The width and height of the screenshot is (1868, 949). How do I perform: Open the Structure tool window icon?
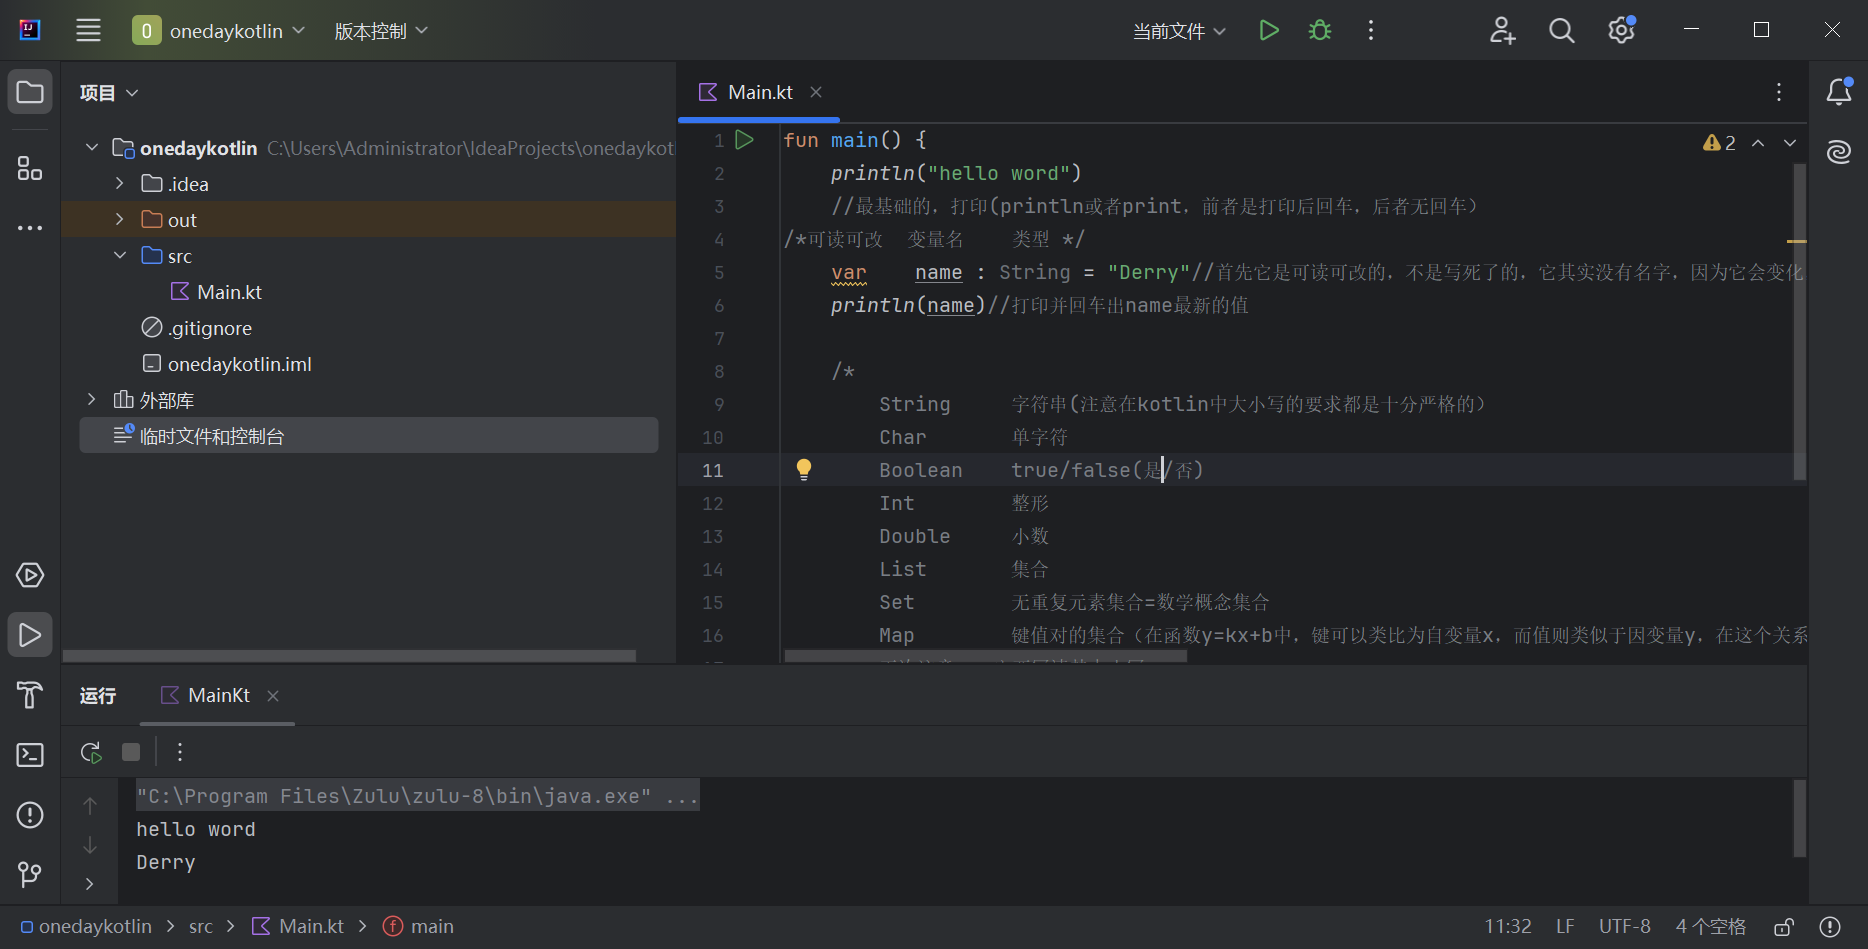click(x=30, y=168)
